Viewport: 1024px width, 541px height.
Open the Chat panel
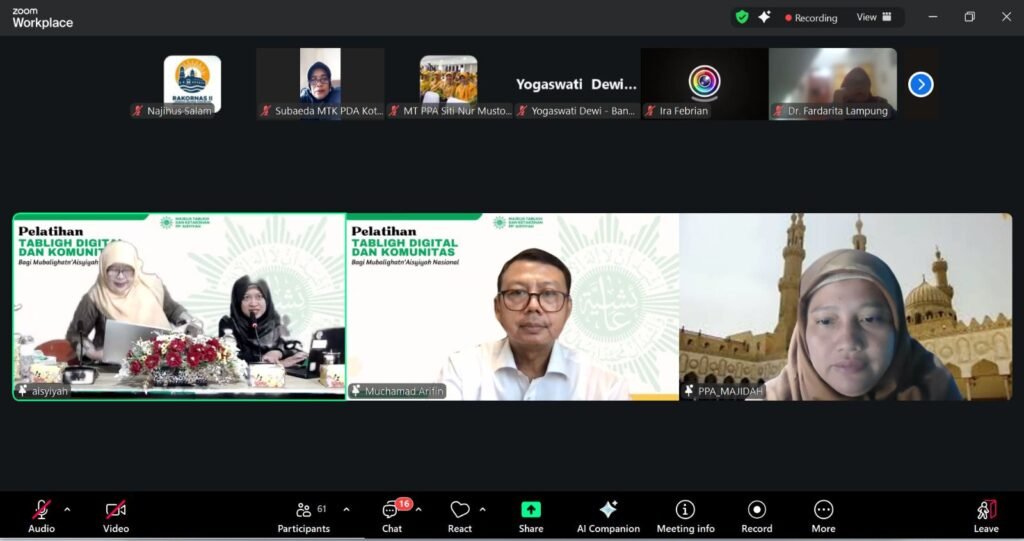[x=392, y=516]
